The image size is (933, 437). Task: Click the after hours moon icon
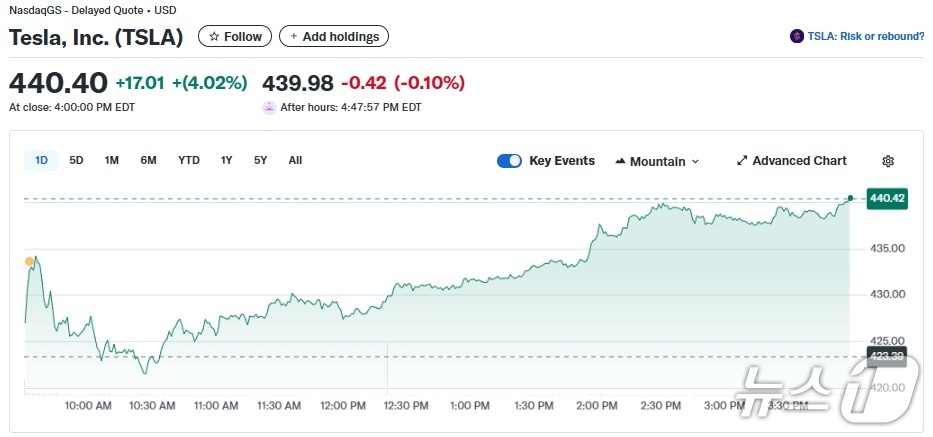tap(269, 108)
